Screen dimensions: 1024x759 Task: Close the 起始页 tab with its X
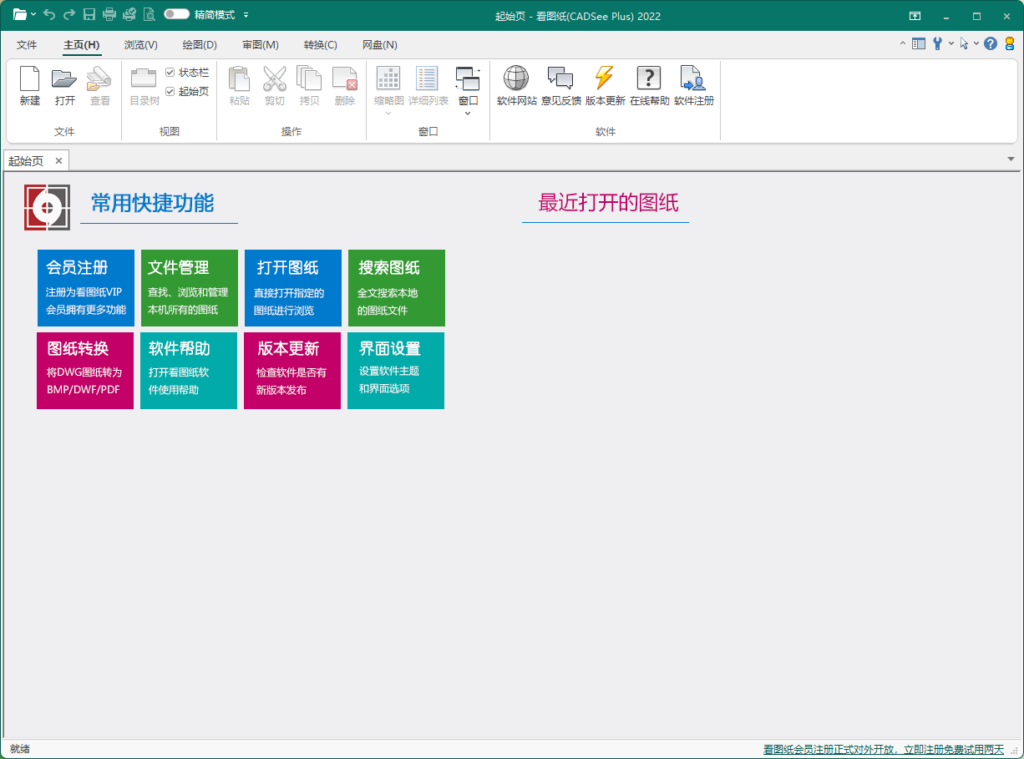coord(59,161)
